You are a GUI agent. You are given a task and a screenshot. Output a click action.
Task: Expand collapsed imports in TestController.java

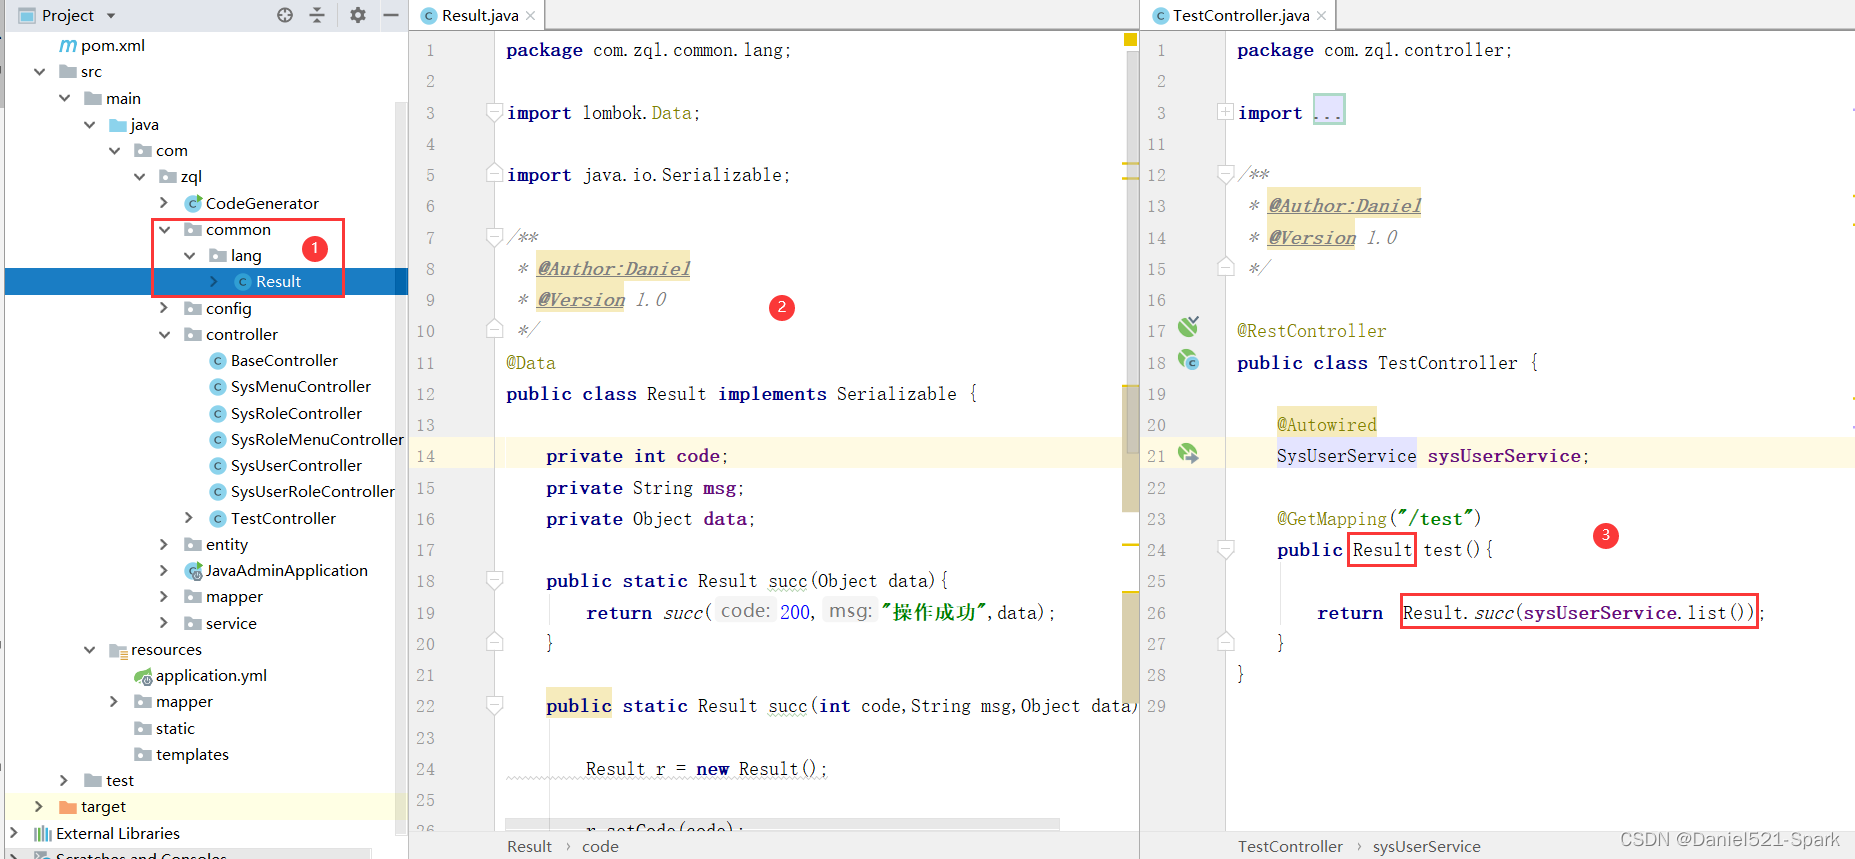pos(1225,112)
